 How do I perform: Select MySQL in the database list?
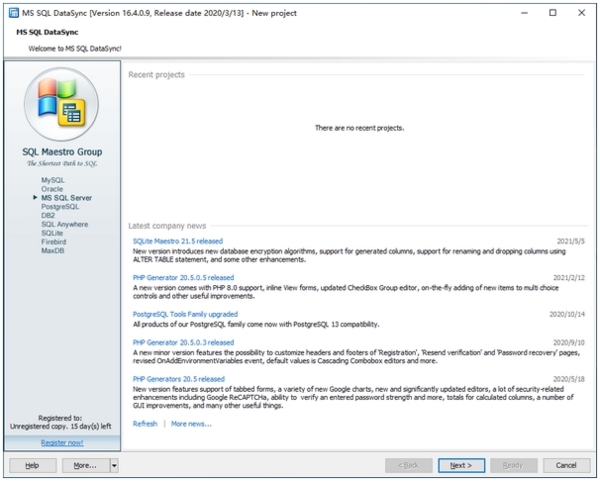(53, 180)
